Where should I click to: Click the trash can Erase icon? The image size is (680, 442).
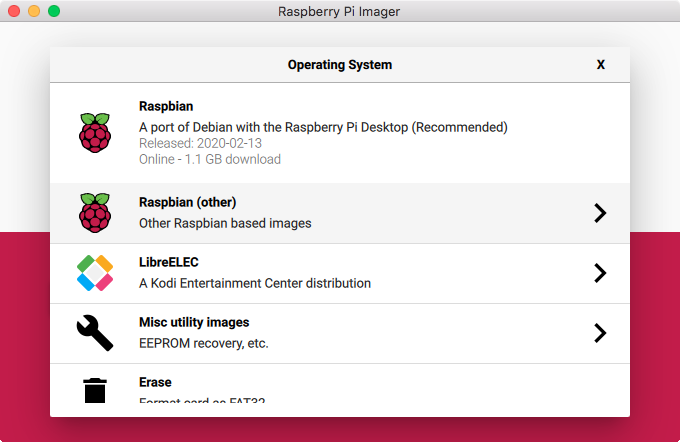(95, 390)
